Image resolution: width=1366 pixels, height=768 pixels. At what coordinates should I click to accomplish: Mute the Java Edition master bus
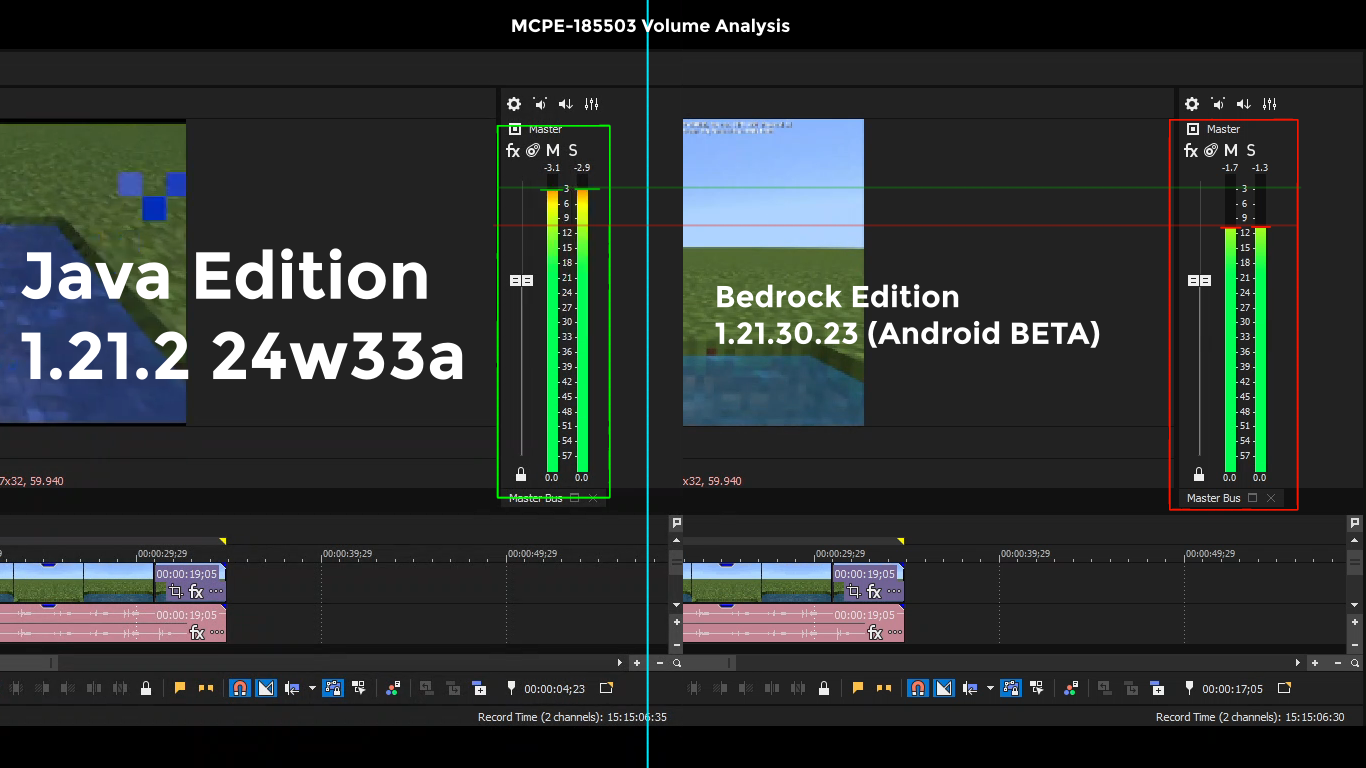pos(552,151)
